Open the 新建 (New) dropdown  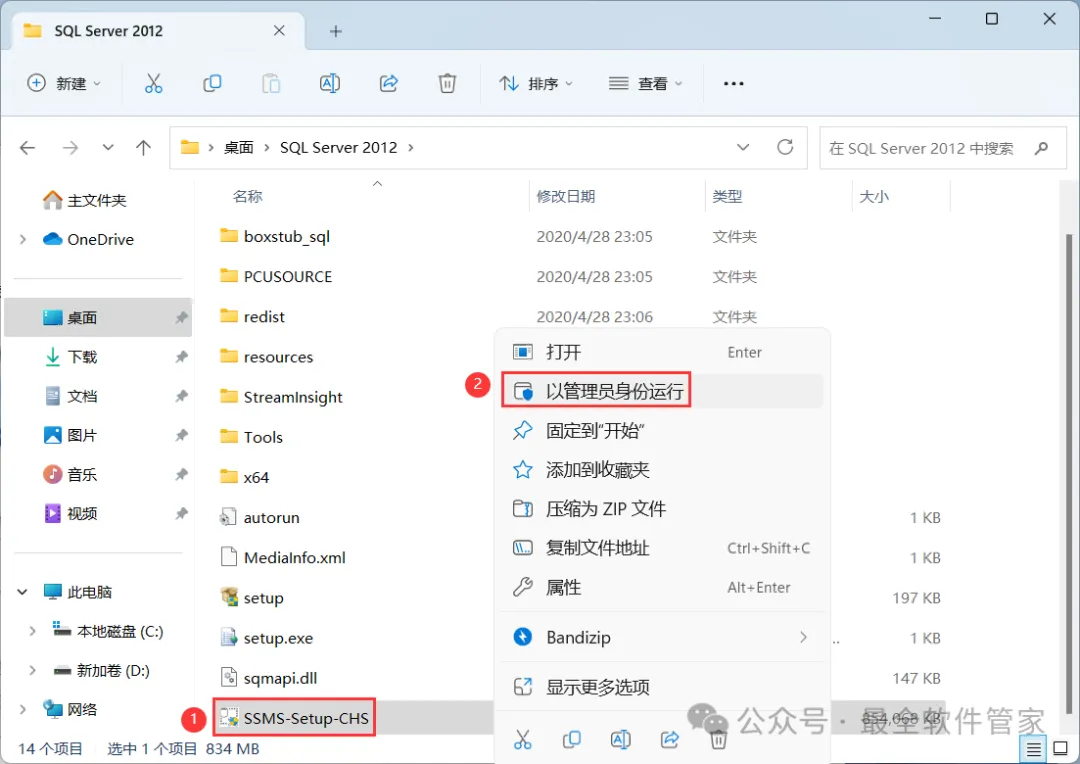[63, 83]
